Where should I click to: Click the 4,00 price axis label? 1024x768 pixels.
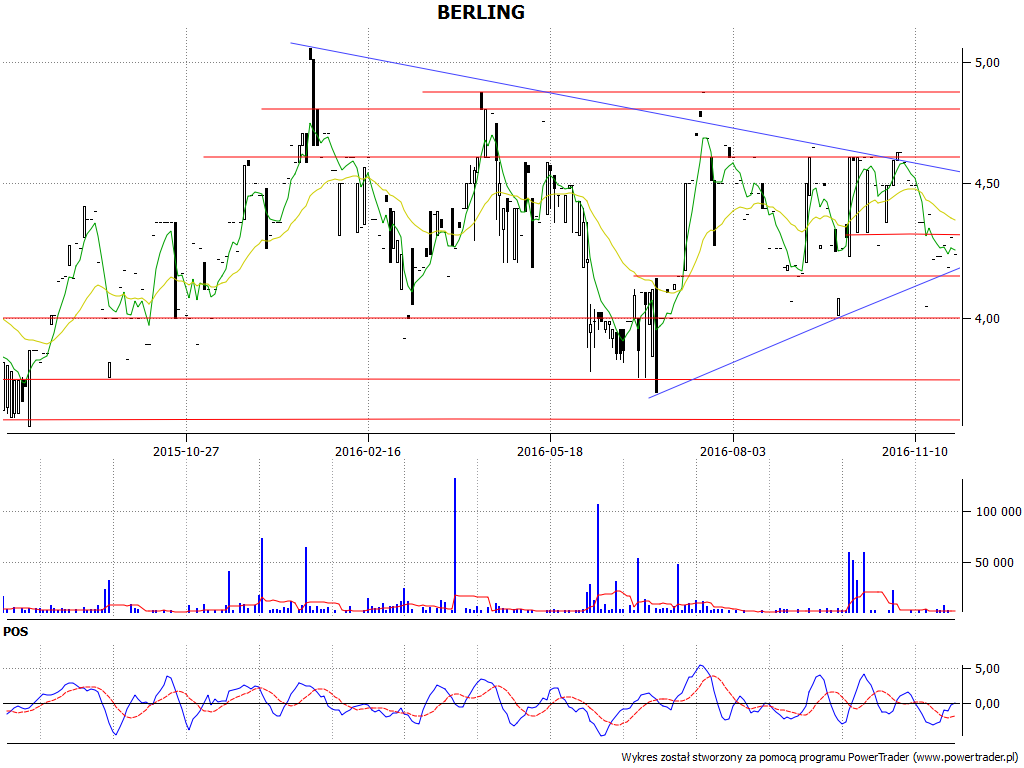(x=987, y=319)
